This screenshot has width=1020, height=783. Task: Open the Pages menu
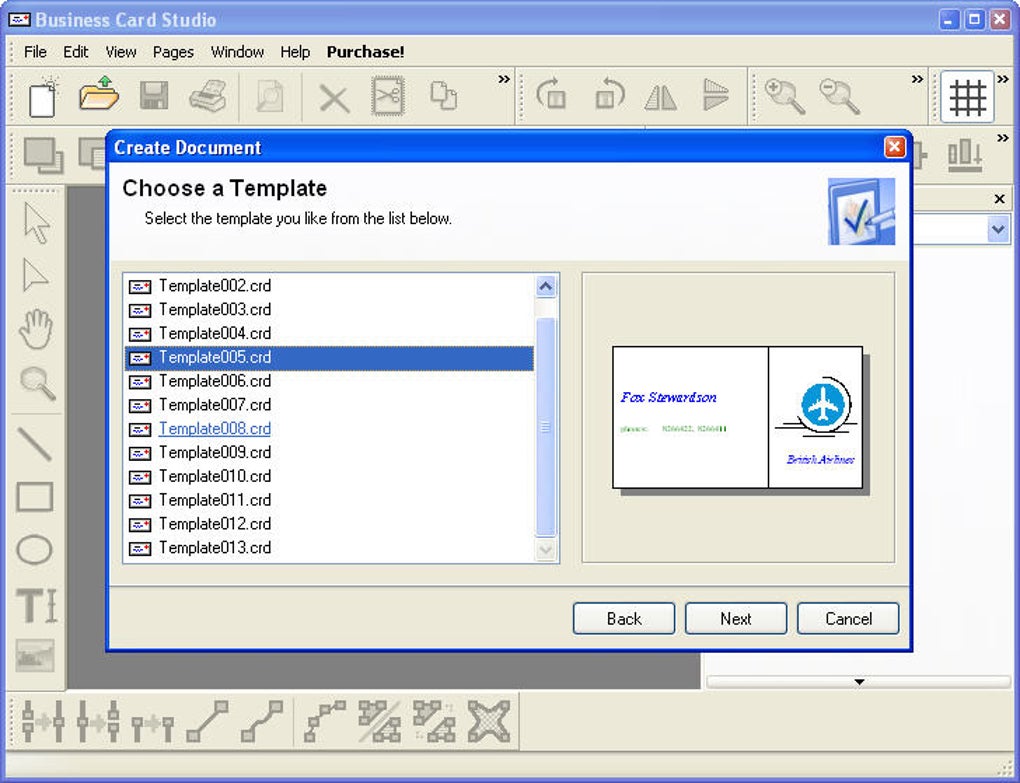(x=173, y=52)
